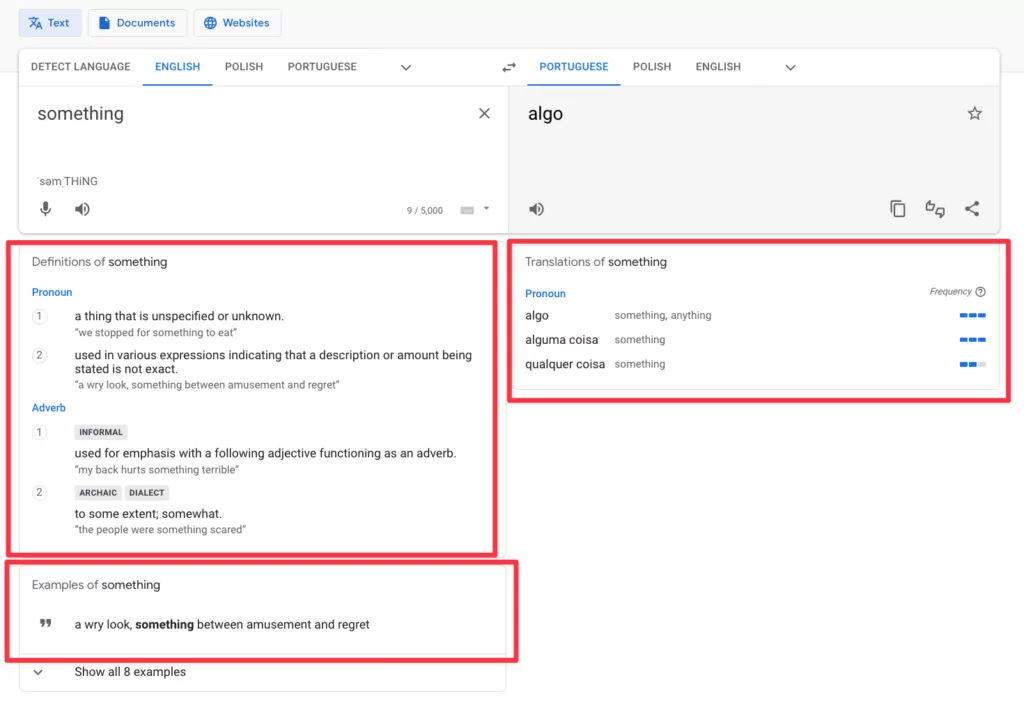Click 'Examples of something' heading
Viewport: 1024px width, 701px height.
96,585
